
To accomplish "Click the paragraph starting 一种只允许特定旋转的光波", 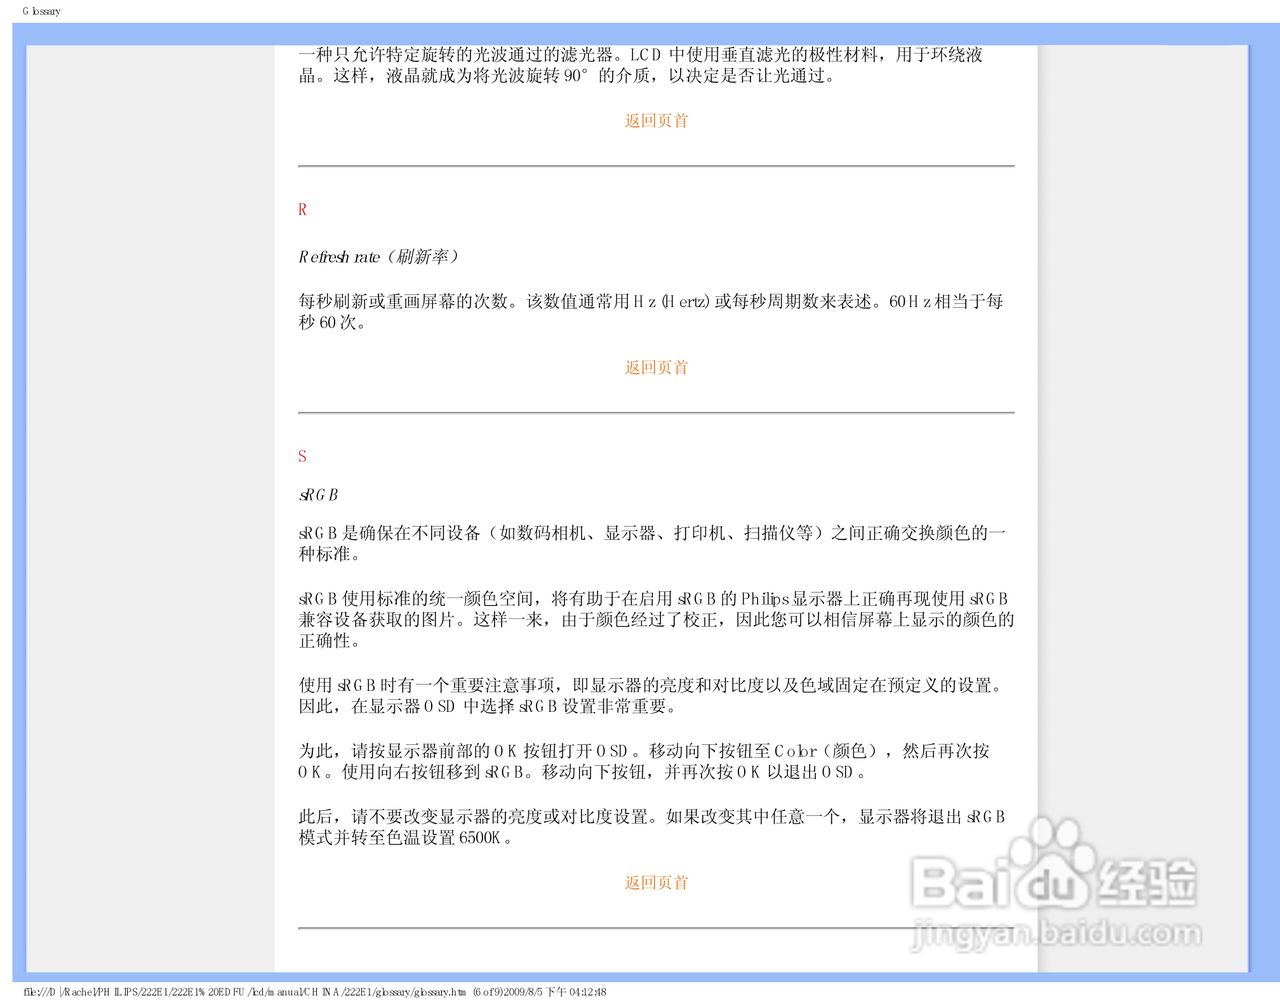I will (641, 65).
